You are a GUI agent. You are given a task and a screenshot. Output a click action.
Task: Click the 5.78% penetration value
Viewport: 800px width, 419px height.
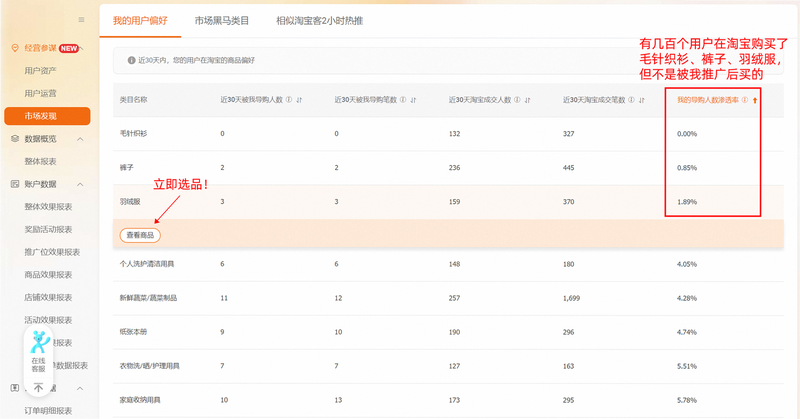[x=687, y=400]
